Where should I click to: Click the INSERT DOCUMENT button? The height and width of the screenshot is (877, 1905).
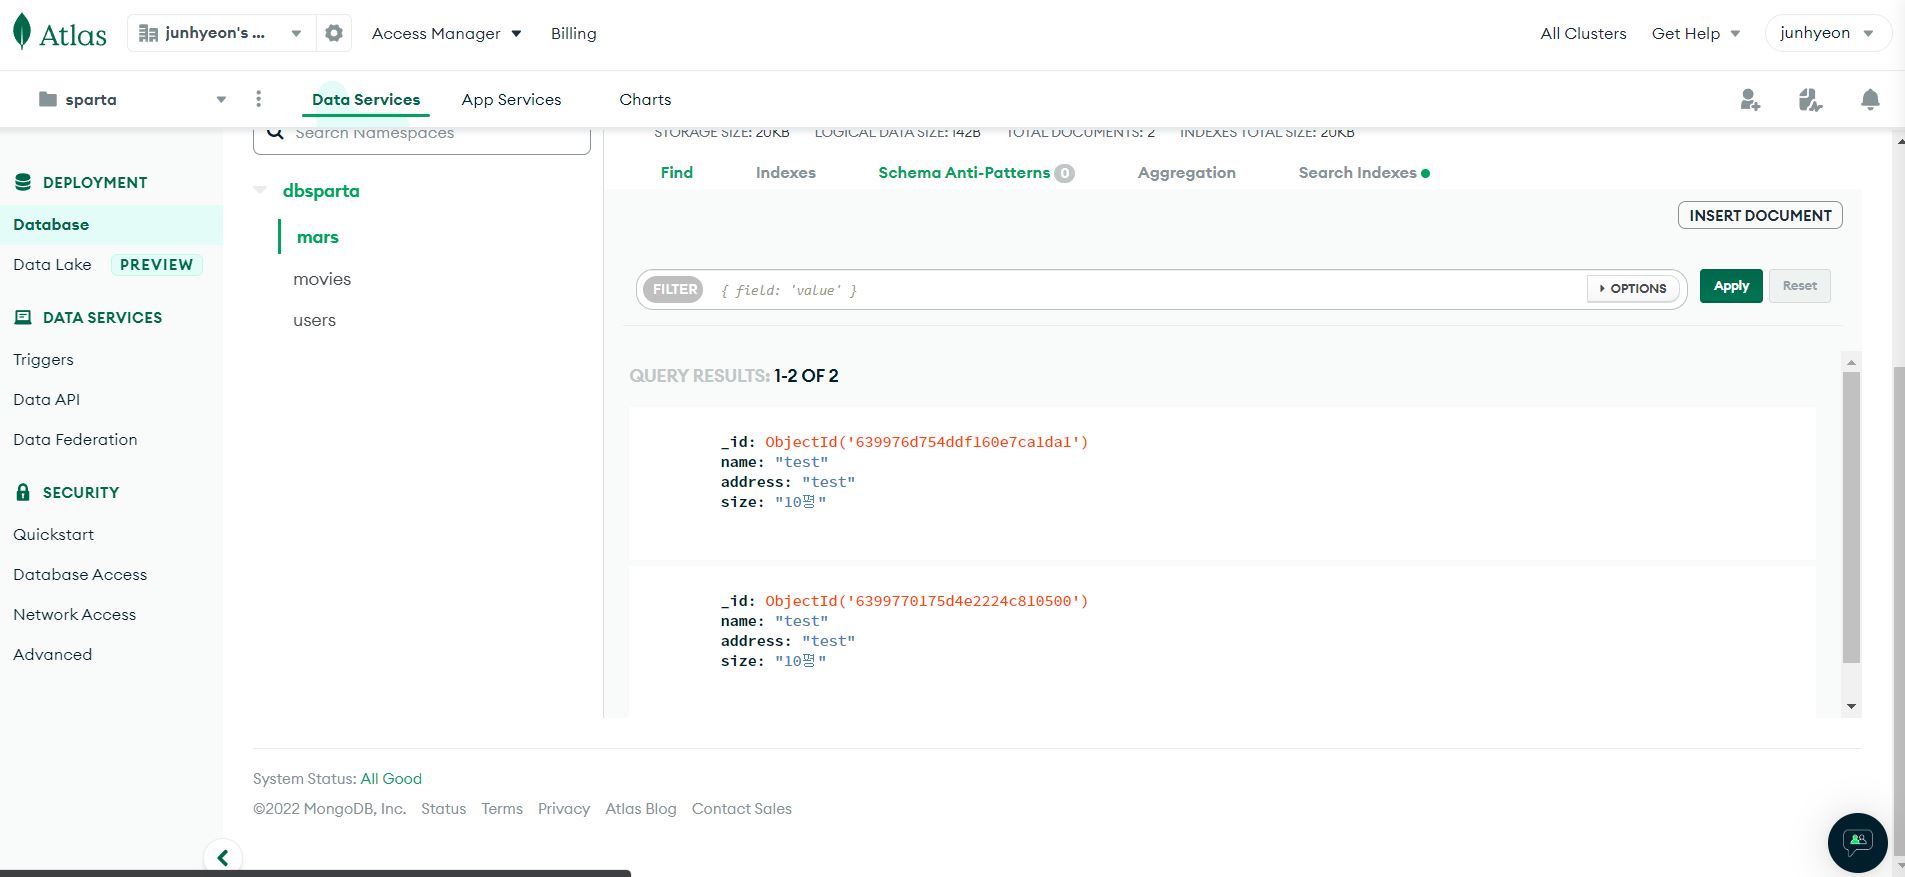1760,215
